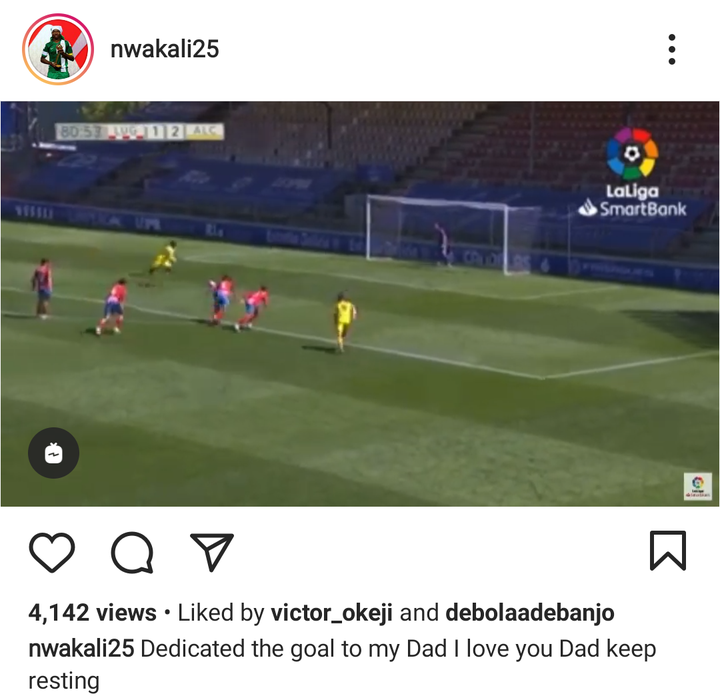
Task: Tap the 'Liked by' text
Action: coord(221,613)
